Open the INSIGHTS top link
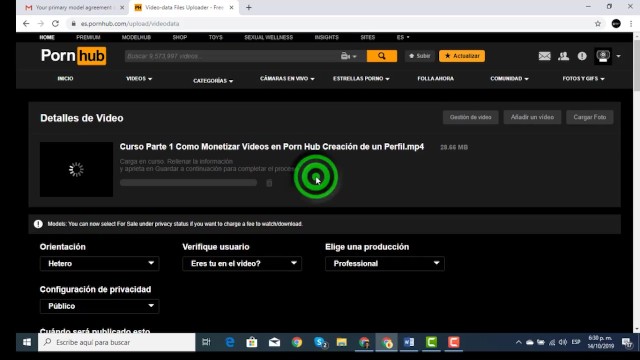This screenshot has width=640, height=360. pos(327,37)
